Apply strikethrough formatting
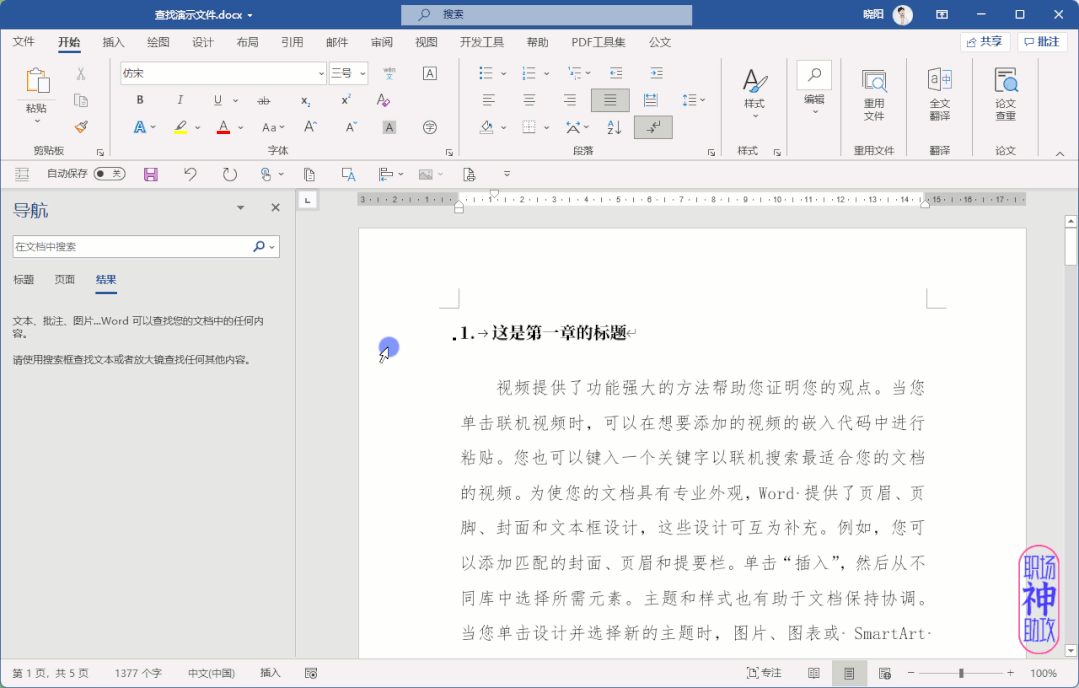 pyautogui.click(x=264, y=100)
